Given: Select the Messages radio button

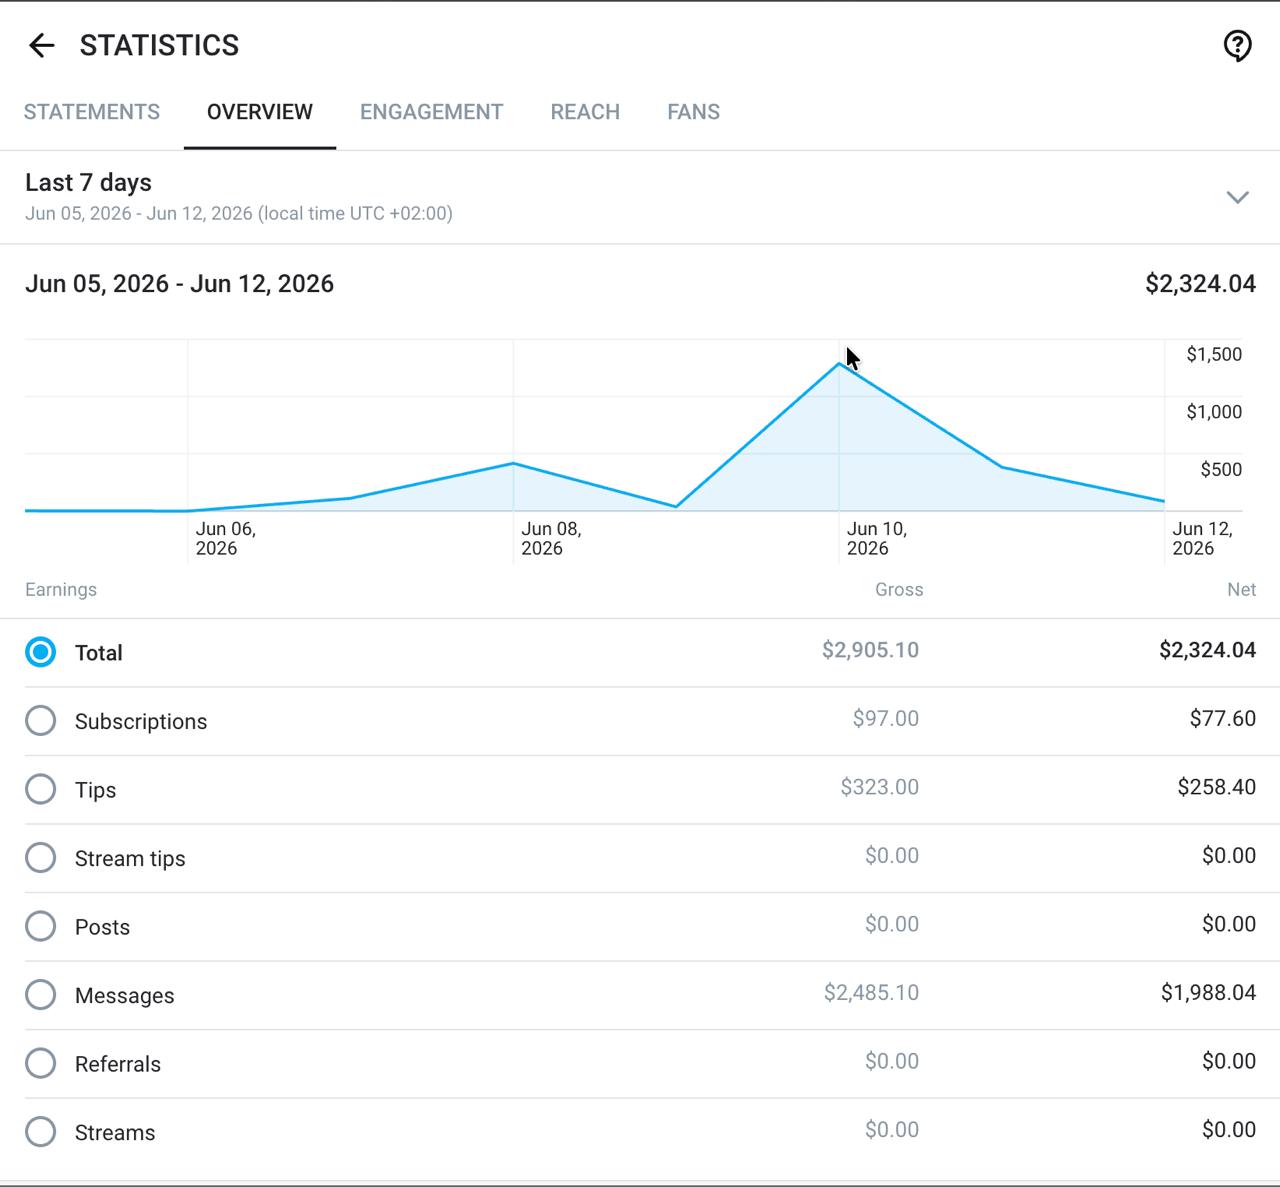Looking at the screenshot, I should pyautogui.click(x=41, y=994).
